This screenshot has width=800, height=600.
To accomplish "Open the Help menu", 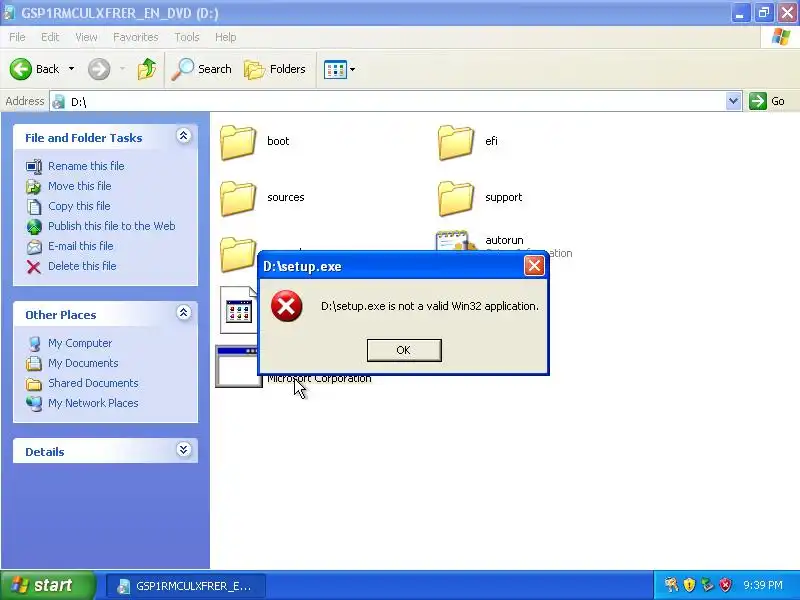I will 225,37.
